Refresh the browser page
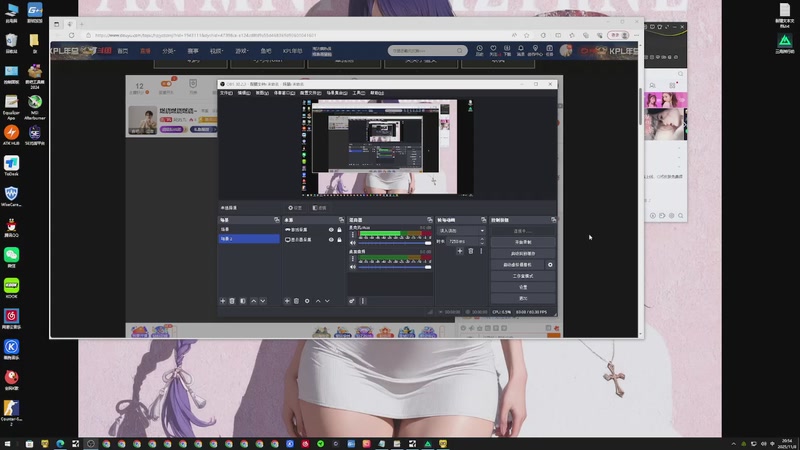 pyautogui.click(x=71, y=35)
